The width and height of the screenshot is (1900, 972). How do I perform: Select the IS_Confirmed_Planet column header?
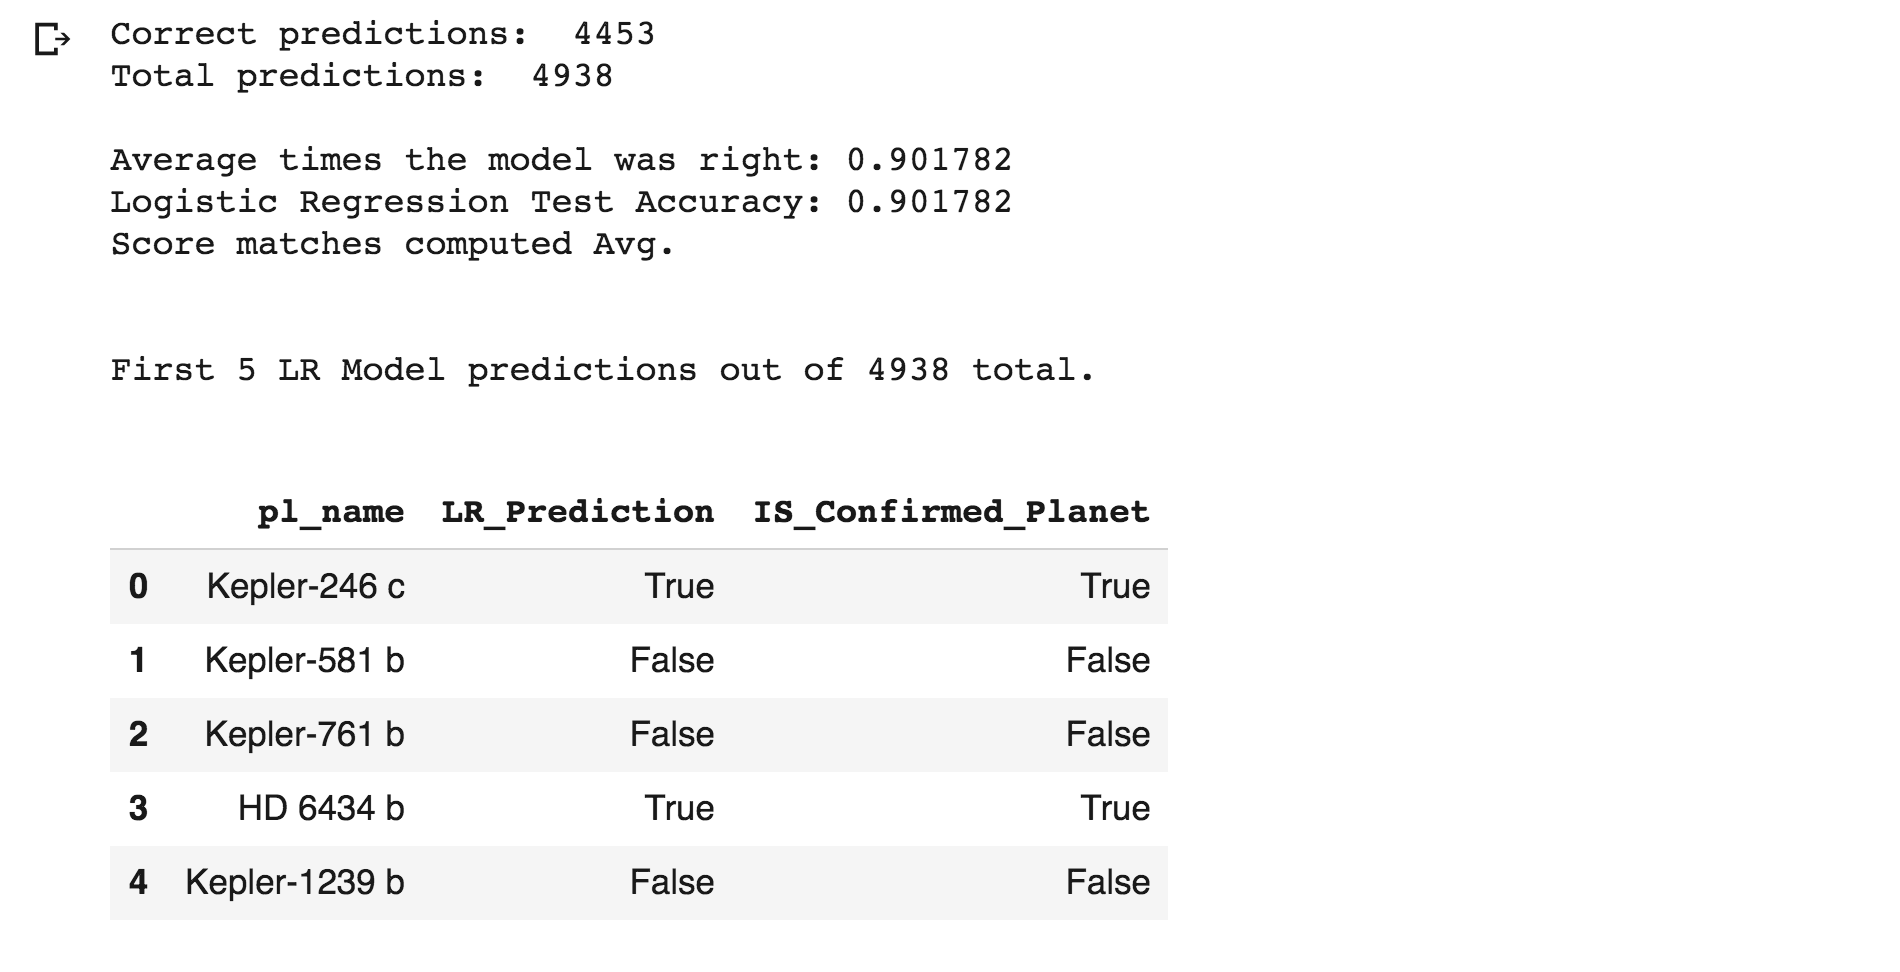(x=951, y=512)
